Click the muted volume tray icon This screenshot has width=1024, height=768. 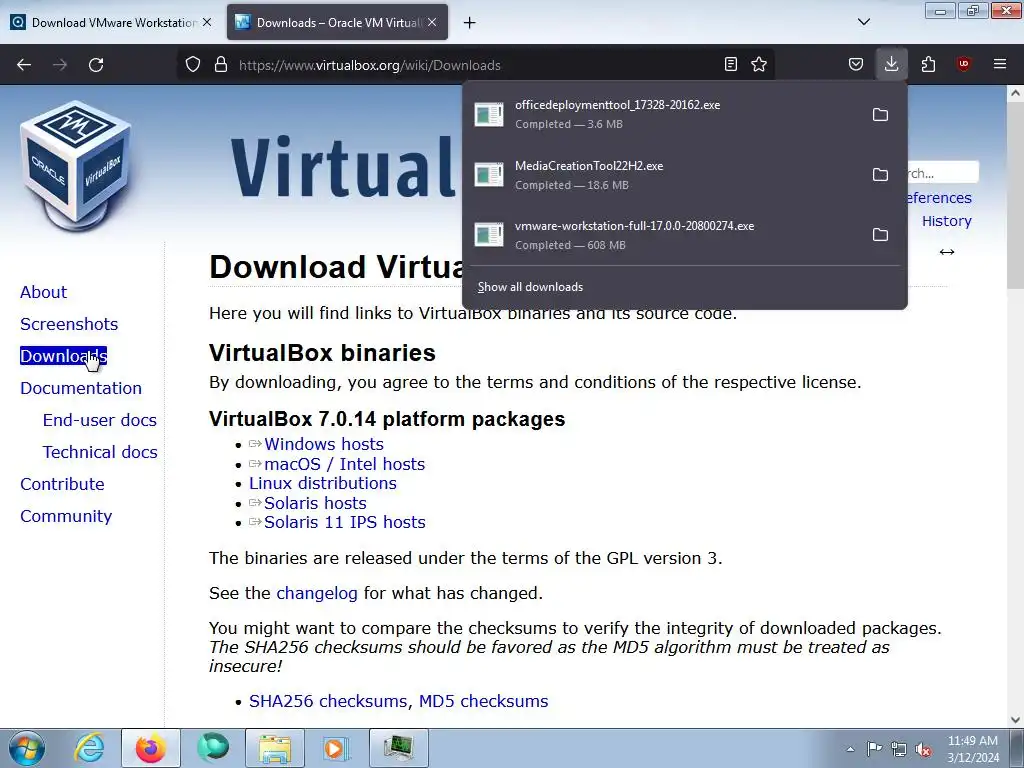pyautogui.click(x=923, y=750)
